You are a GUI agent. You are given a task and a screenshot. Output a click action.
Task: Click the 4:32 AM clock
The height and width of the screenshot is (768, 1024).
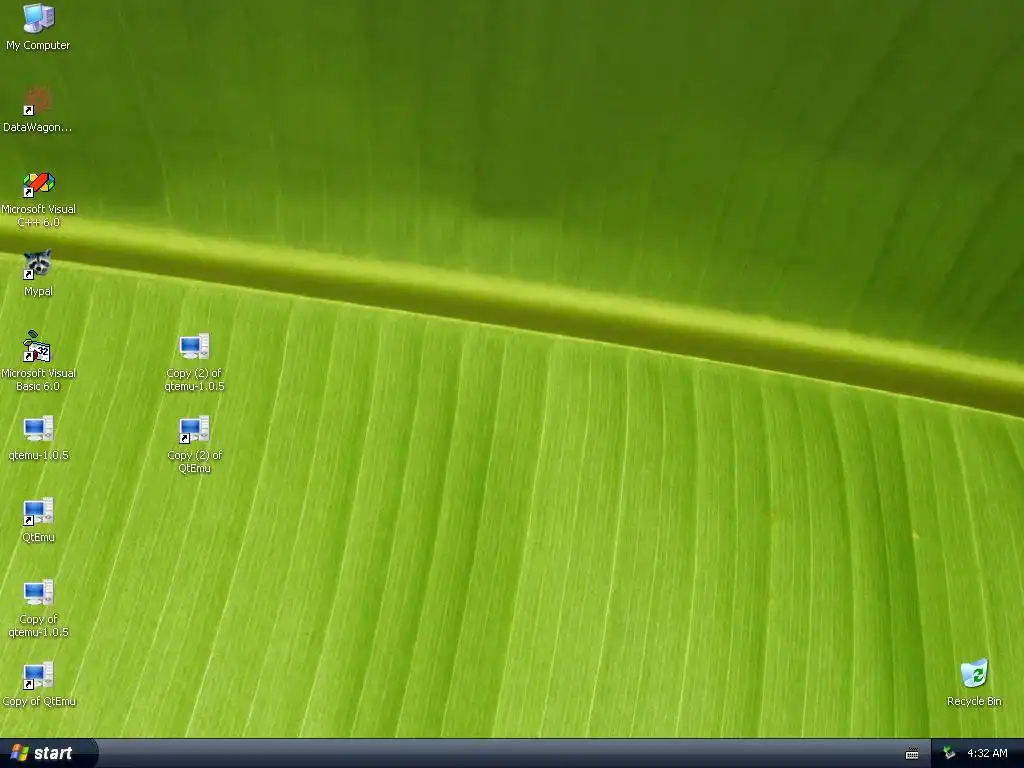pyautogui.click(x=987, y=753)
